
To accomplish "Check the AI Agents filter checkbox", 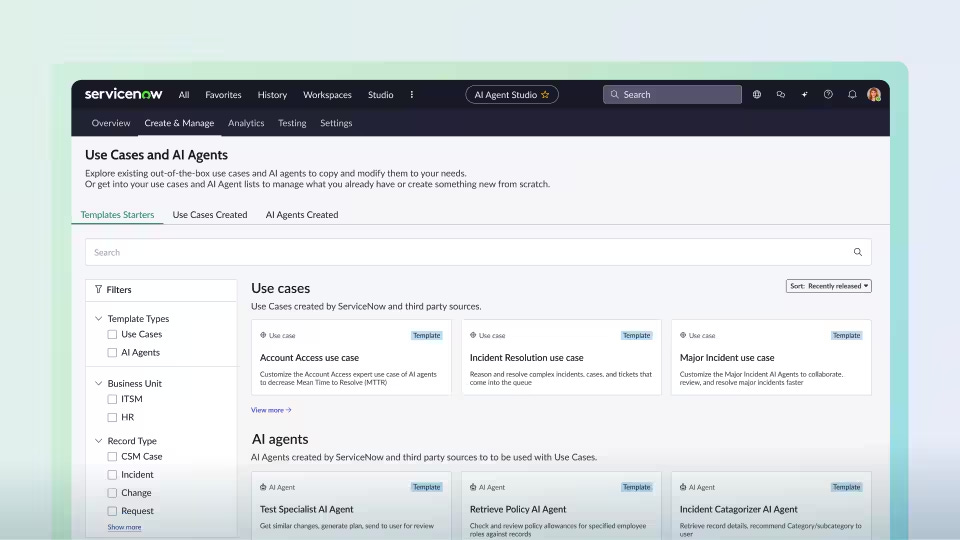I will pos(112,353).
